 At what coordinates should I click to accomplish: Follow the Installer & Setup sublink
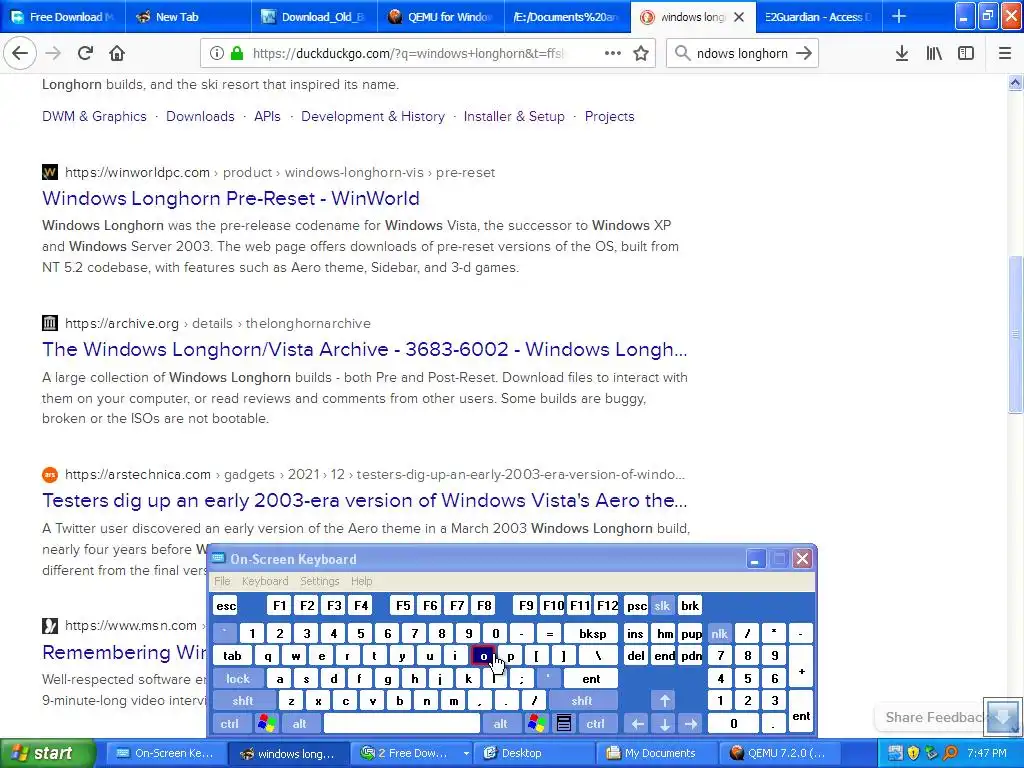[514, 116]
